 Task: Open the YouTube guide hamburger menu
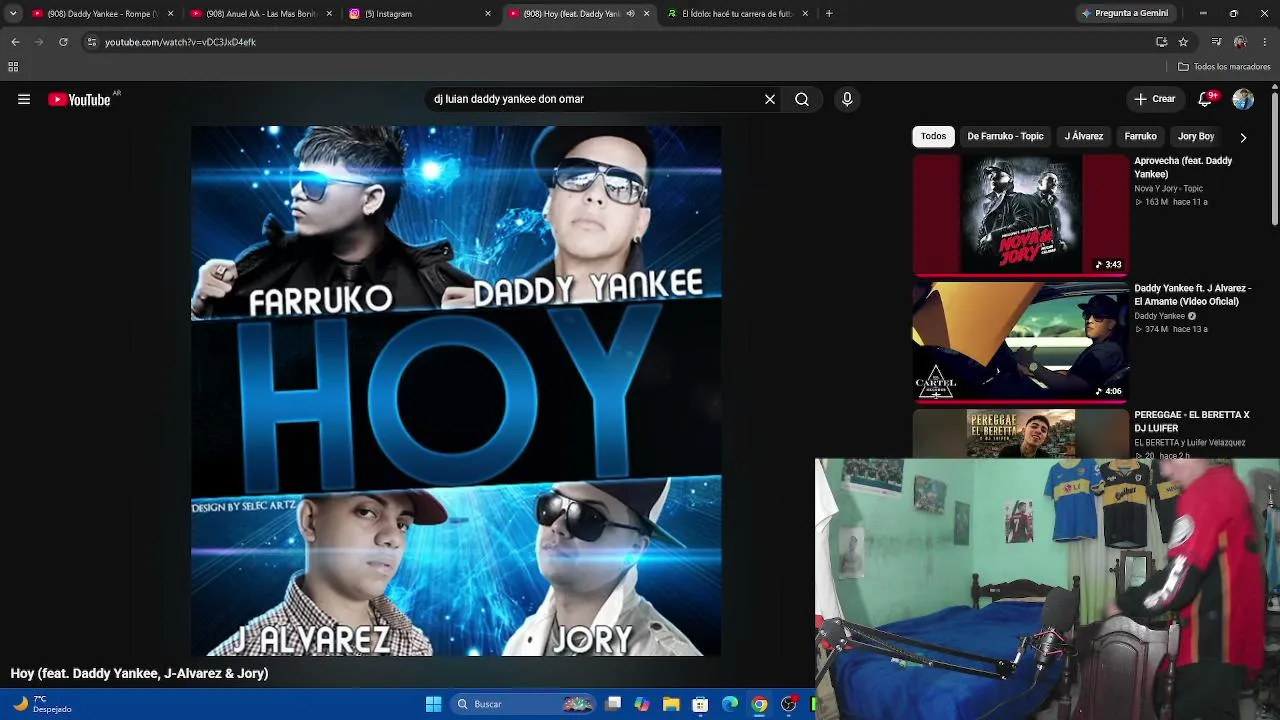pos(24,99)
